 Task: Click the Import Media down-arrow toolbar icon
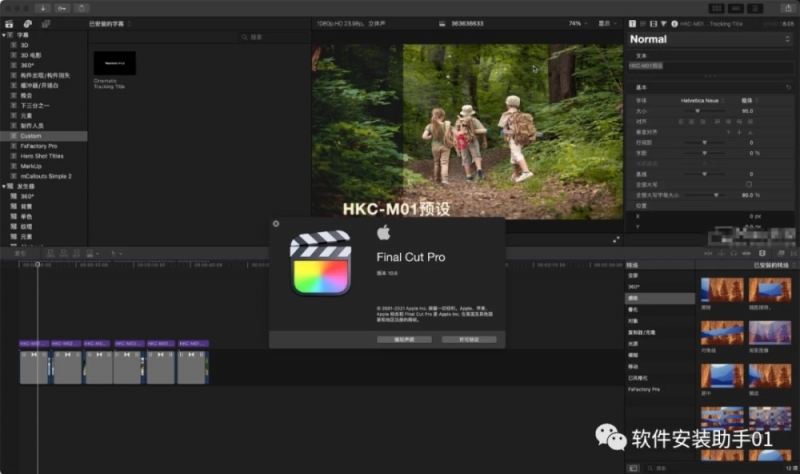[x=43, y=8]
